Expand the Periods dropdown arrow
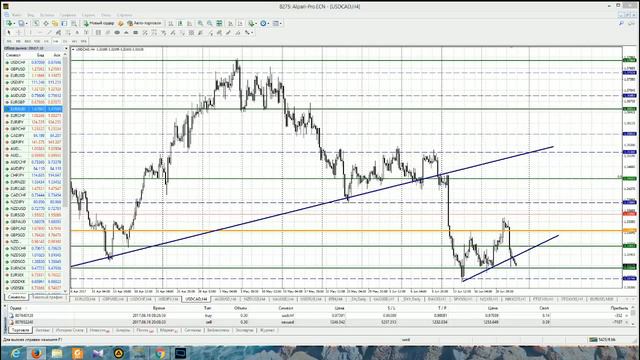This screenshot has width=640, height=360. pyautogui.click(x=269, y=23)
